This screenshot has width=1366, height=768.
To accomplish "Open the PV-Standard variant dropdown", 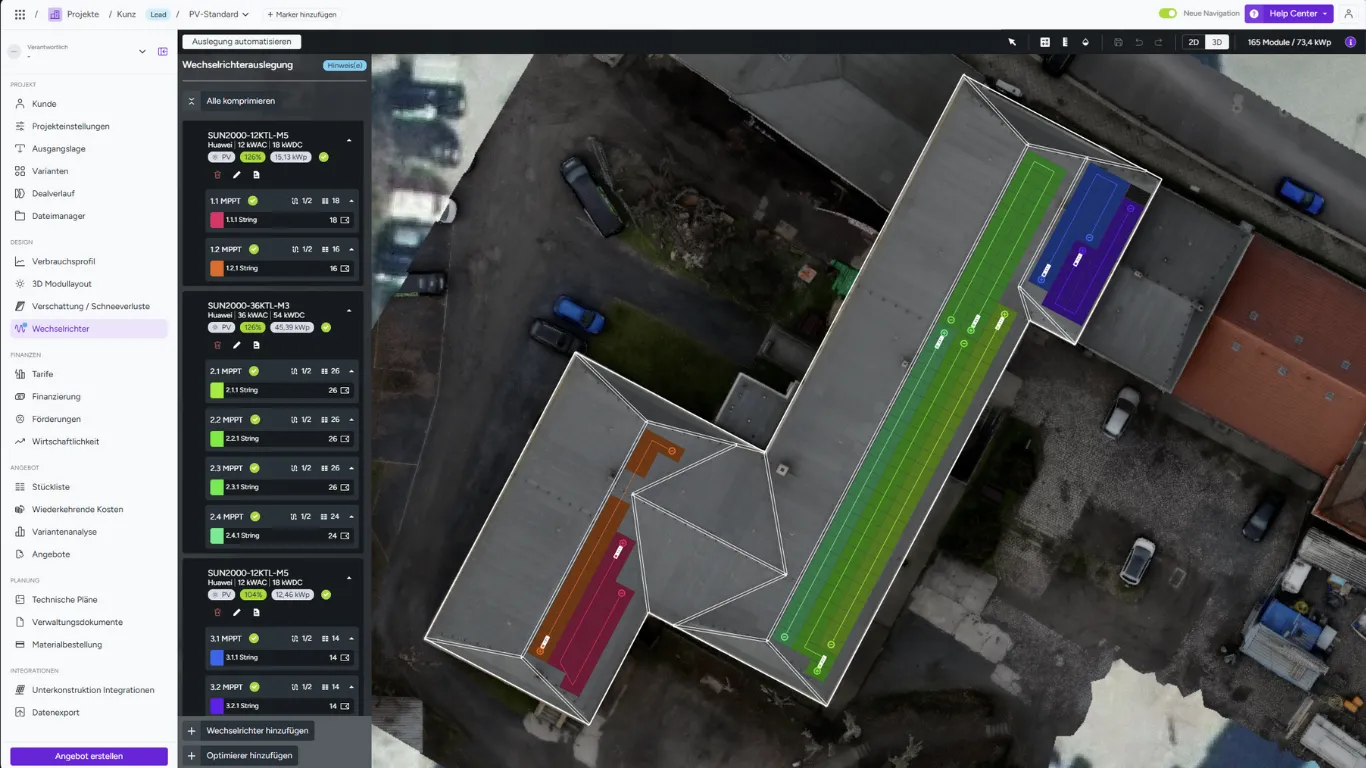I will [x=219, y=14].
